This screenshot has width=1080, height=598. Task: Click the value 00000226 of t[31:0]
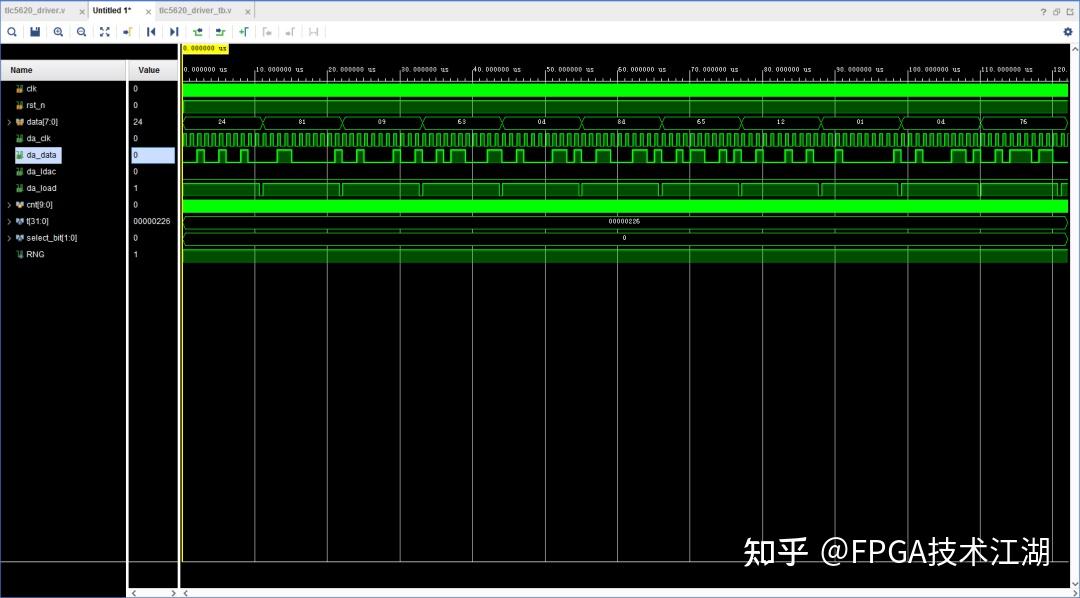(x=152, y=221)
